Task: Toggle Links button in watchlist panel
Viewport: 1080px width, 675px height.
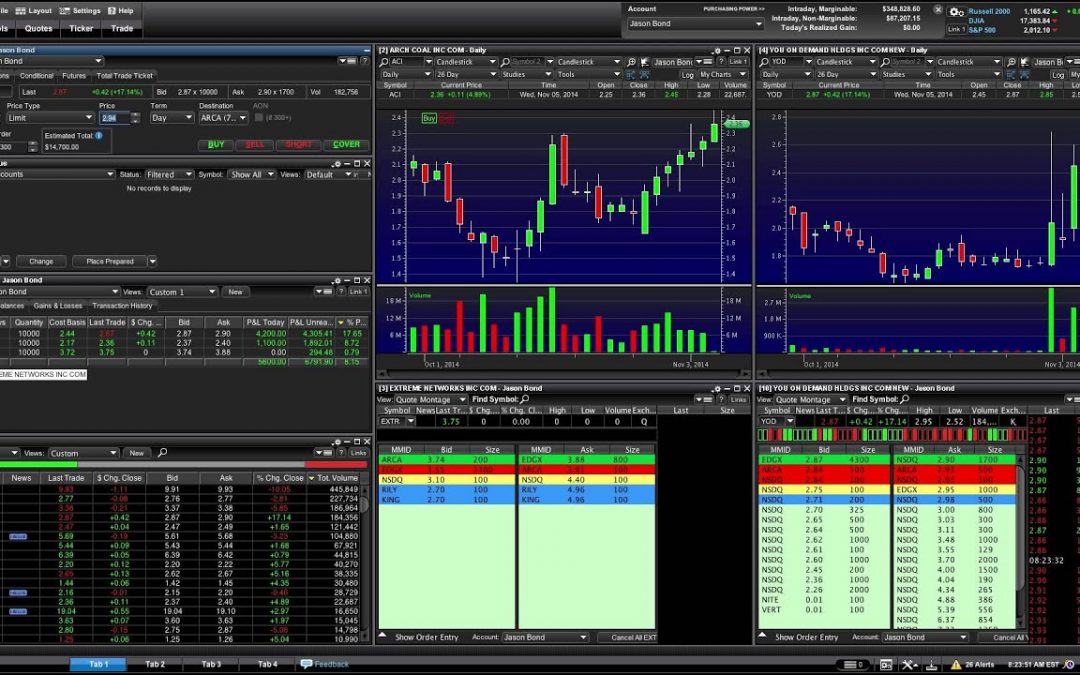Action: click(358, 453)
